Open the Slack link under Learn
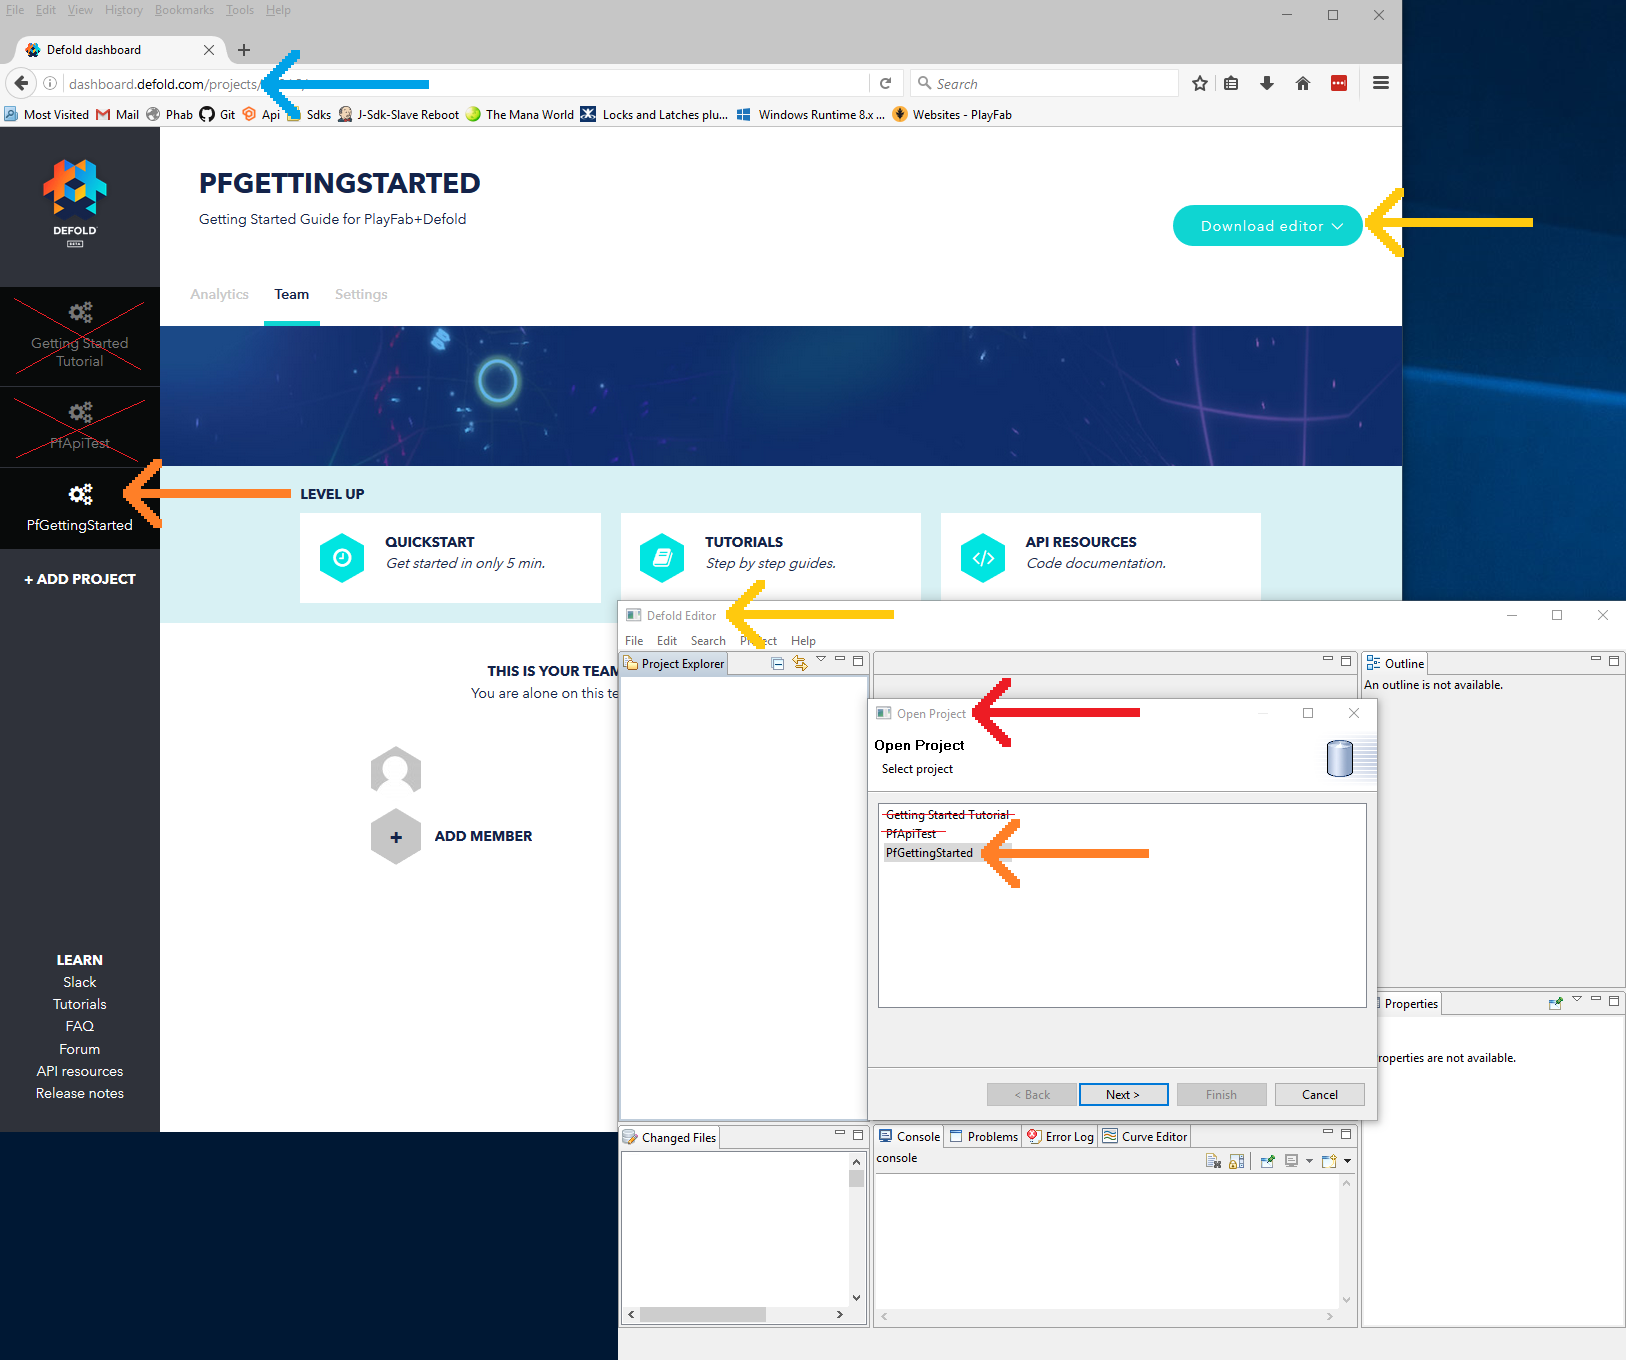 (80, 982)
